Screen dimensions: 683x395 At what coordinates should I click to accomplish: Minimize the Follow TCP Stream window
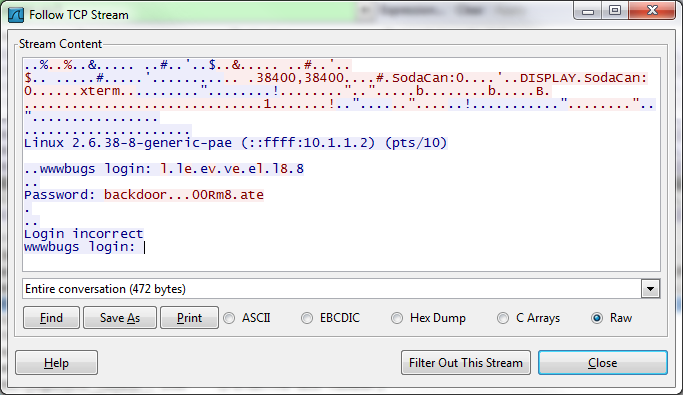588,11
